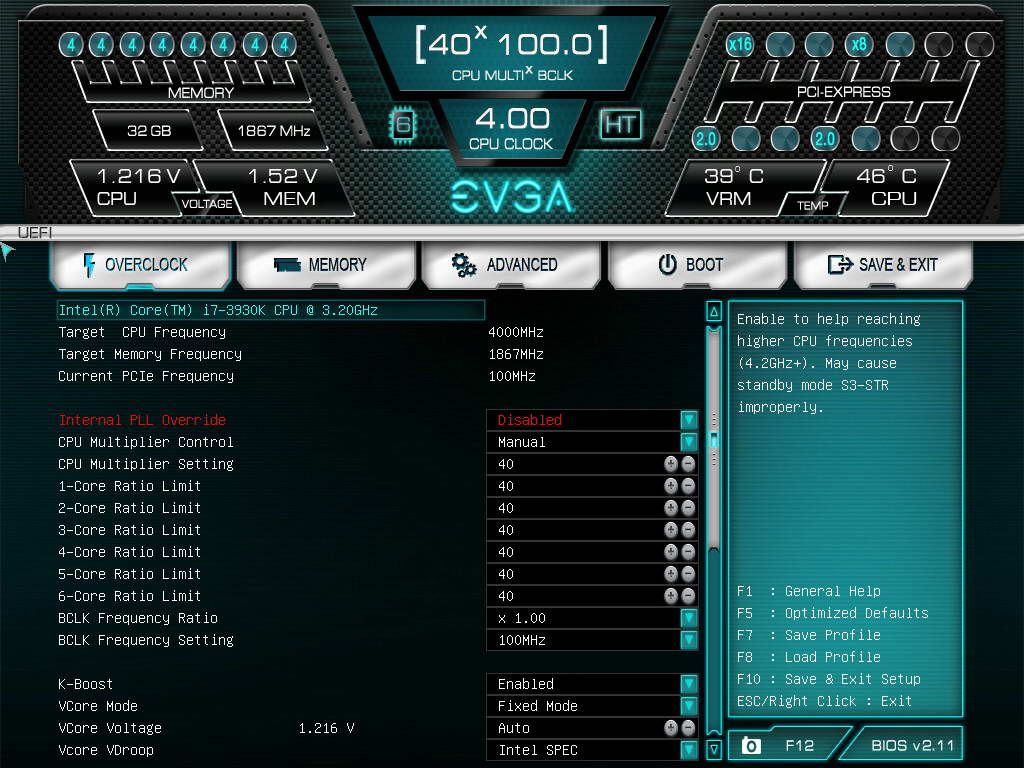Increase 2-Core Ratio Limit with plus
The width and height of the screenshot is (1024, 768).
click(670, 507)
